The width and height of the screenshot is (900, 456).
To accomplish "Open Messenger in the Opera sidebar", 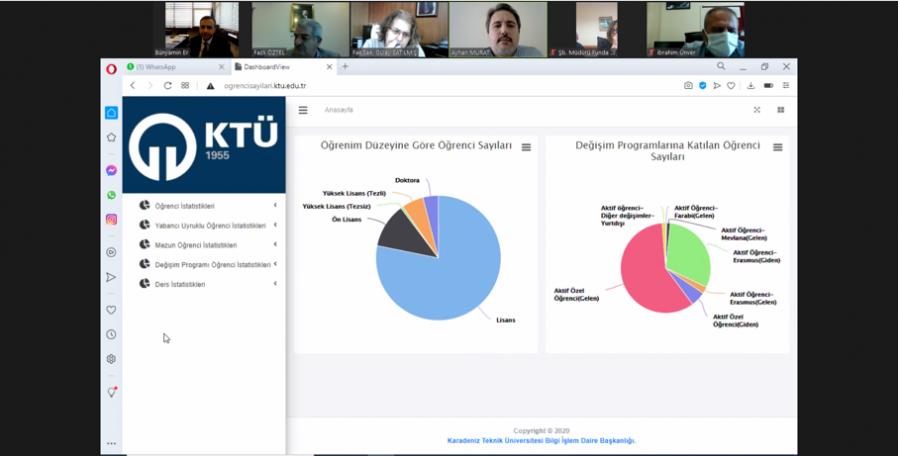I will coord(111,170).
